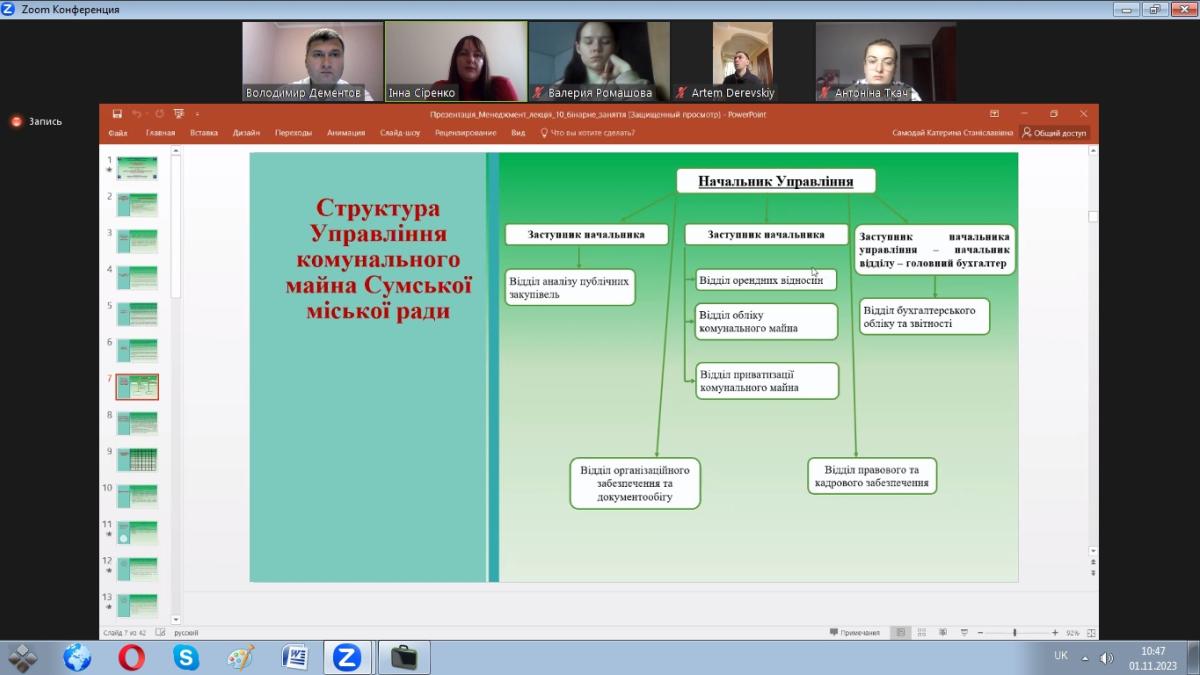Select Валерия Ромашова video tile
This screenshot has width=1200, height=675.
click(x=599, y=62)
